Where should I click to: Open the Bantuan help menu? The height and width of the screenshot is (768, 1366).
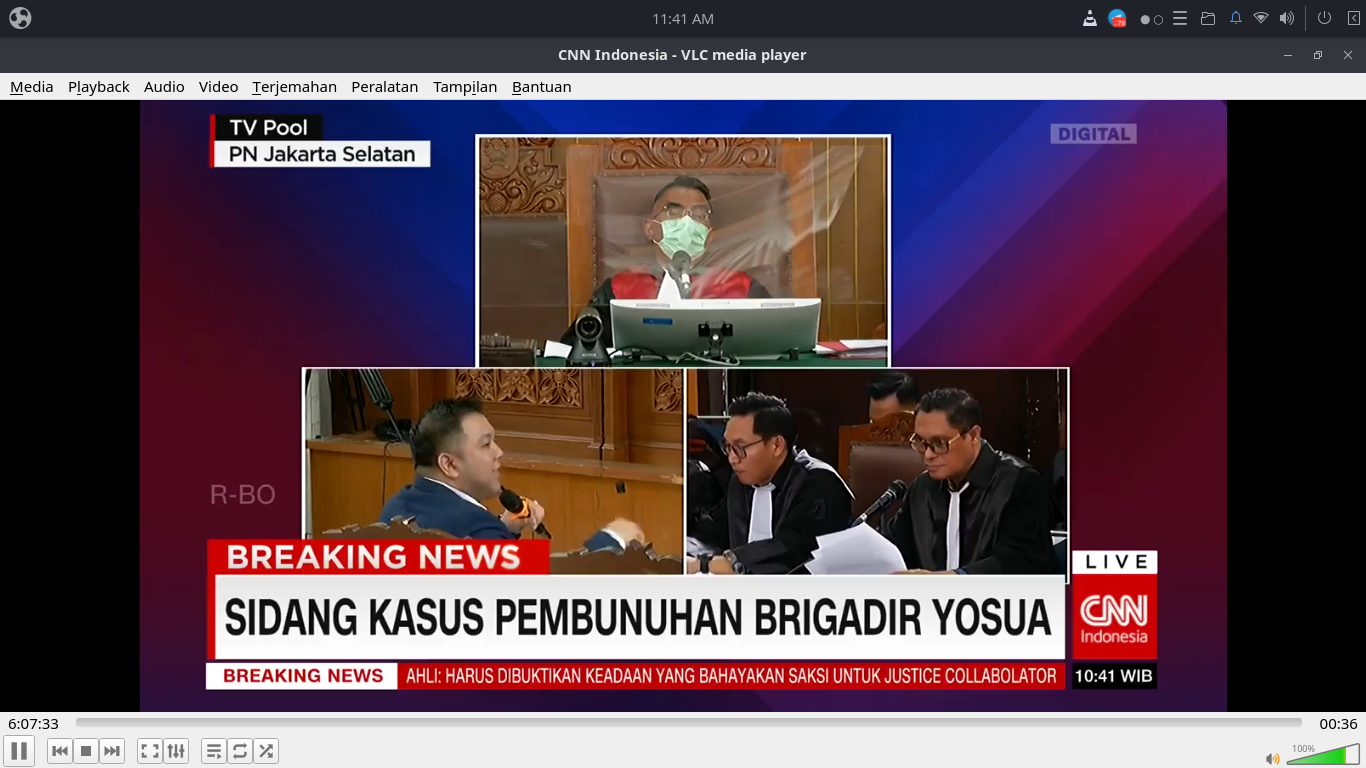tap(541, 87)
